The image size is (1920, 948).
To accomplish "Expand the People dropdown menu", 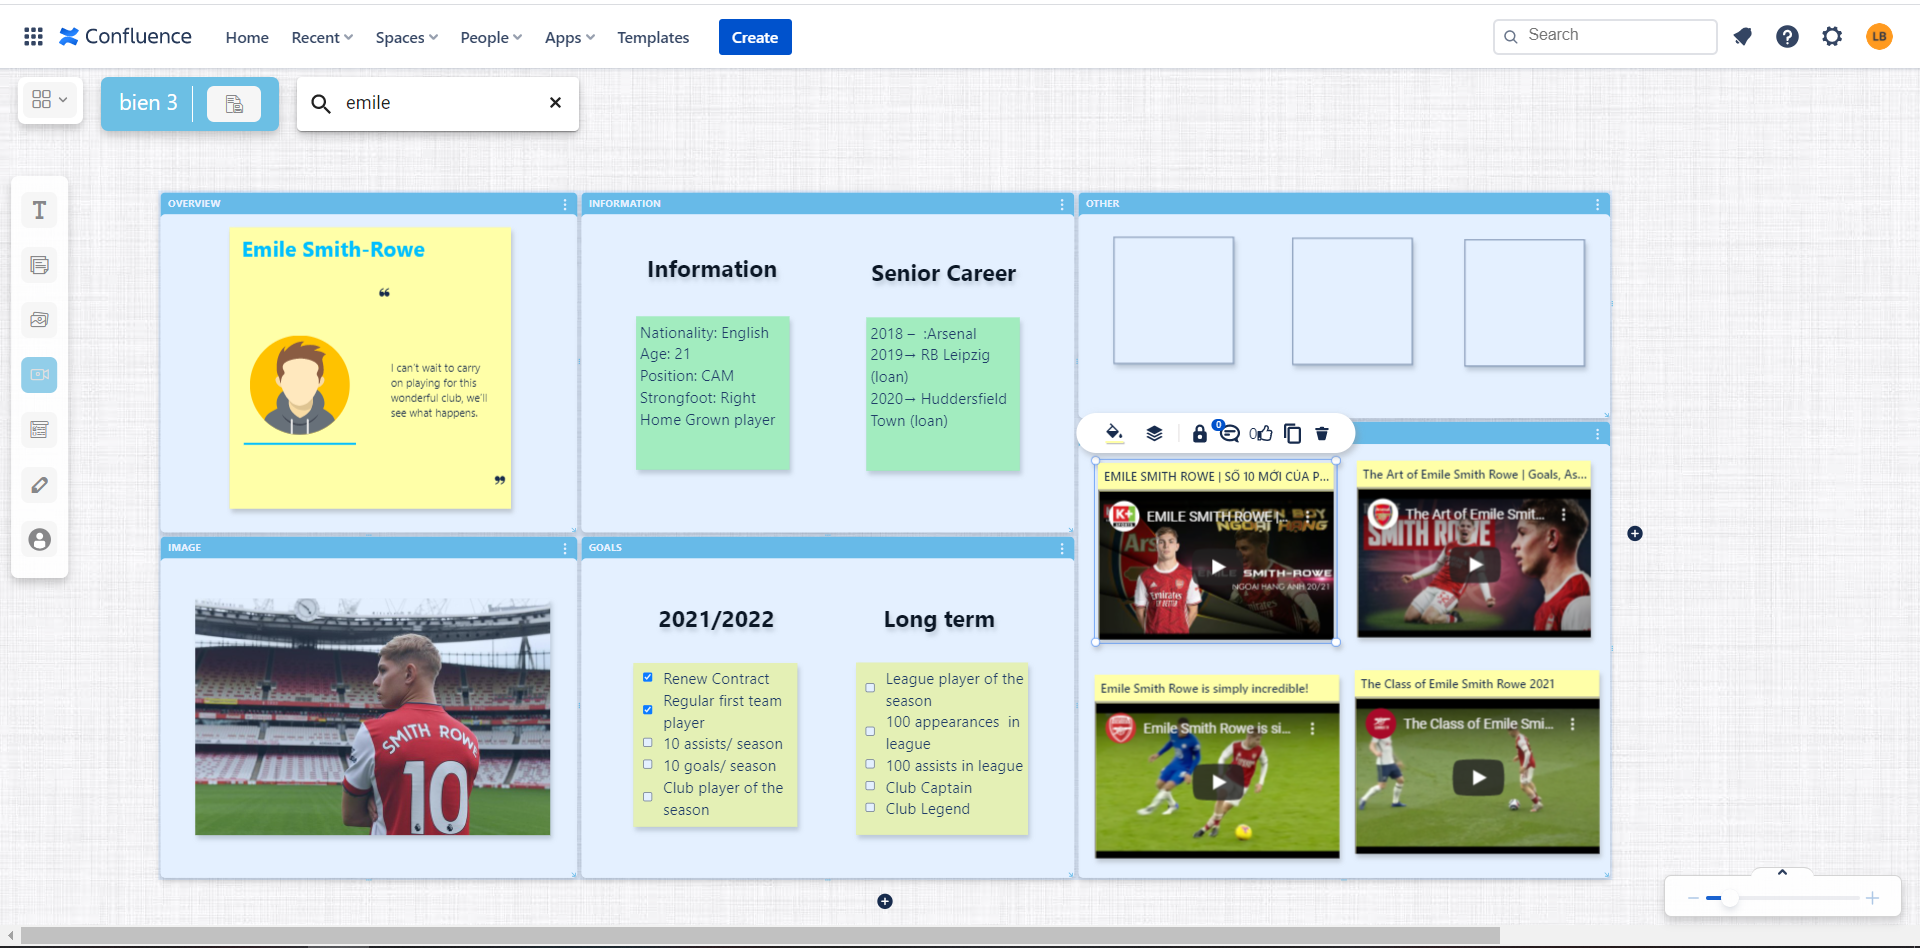I will [490, 38].
